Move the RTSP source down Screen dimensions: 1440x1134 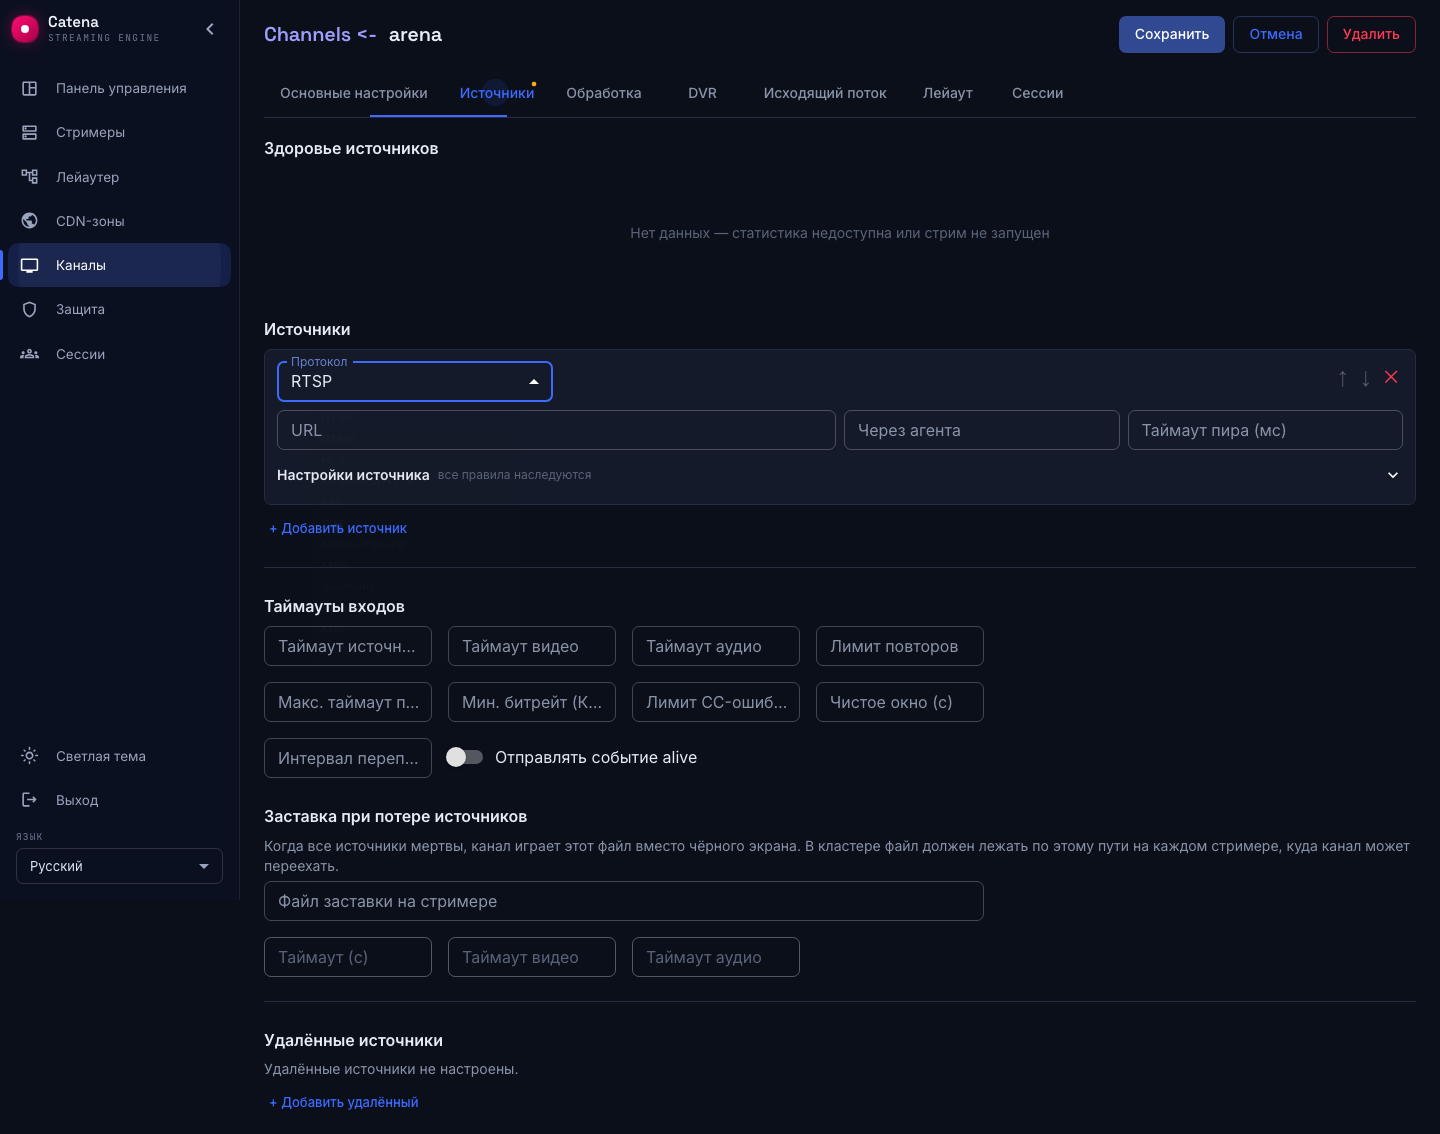(1366, 378)
